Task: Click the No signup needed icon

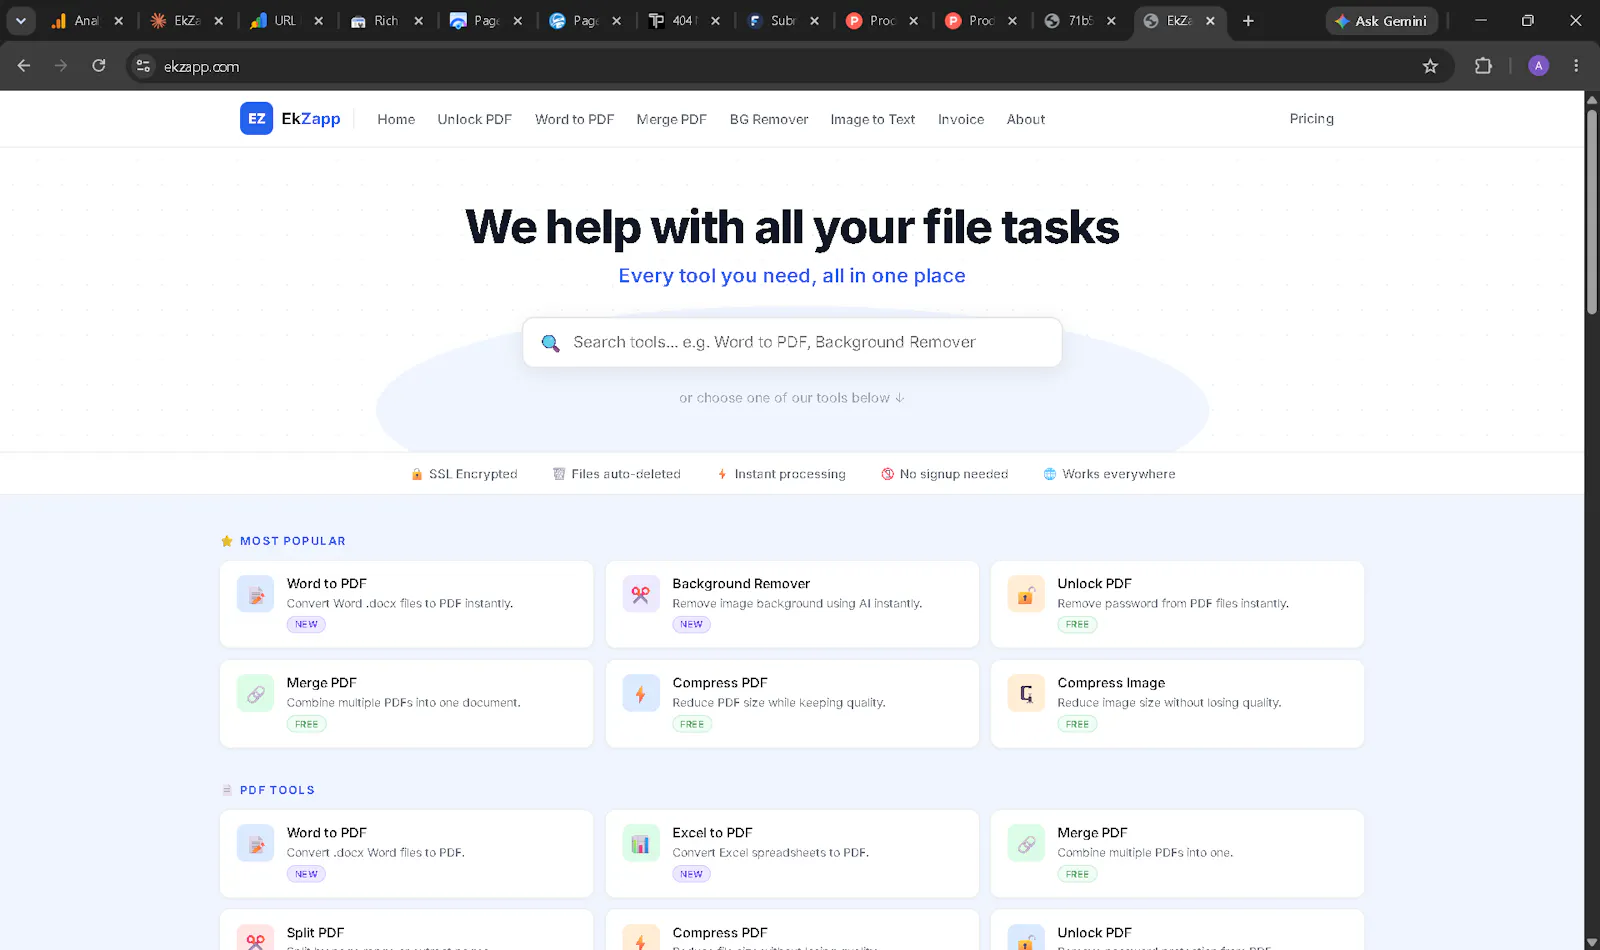Action: click(x=887, y=474)
